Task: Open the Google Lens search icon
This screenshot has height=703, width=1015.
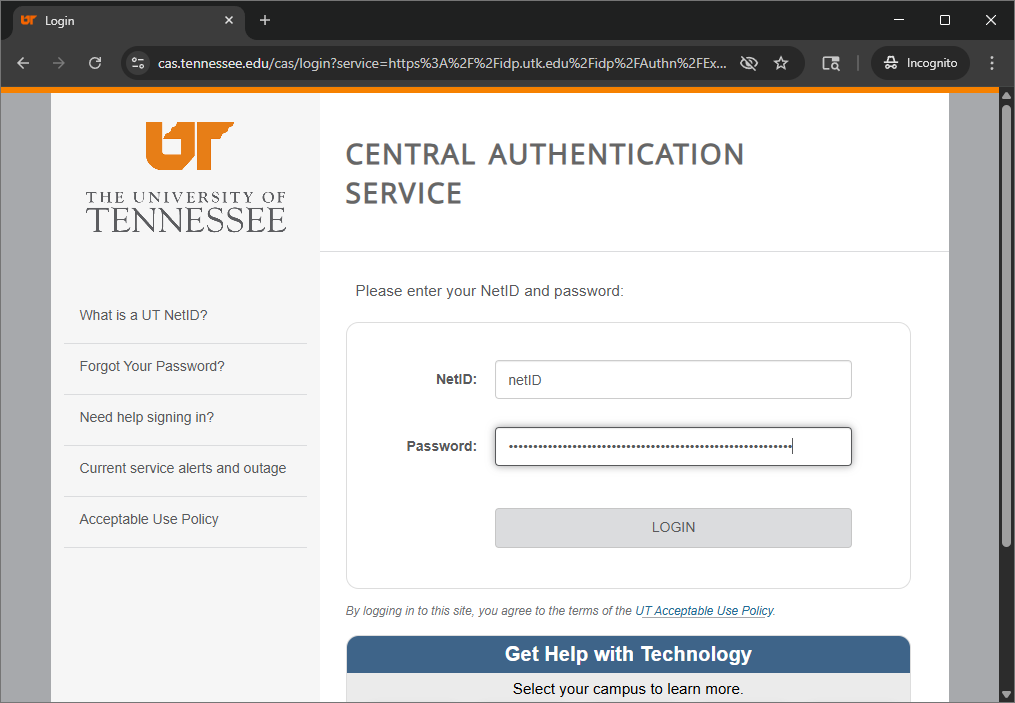Action: [x=830, y=63]
